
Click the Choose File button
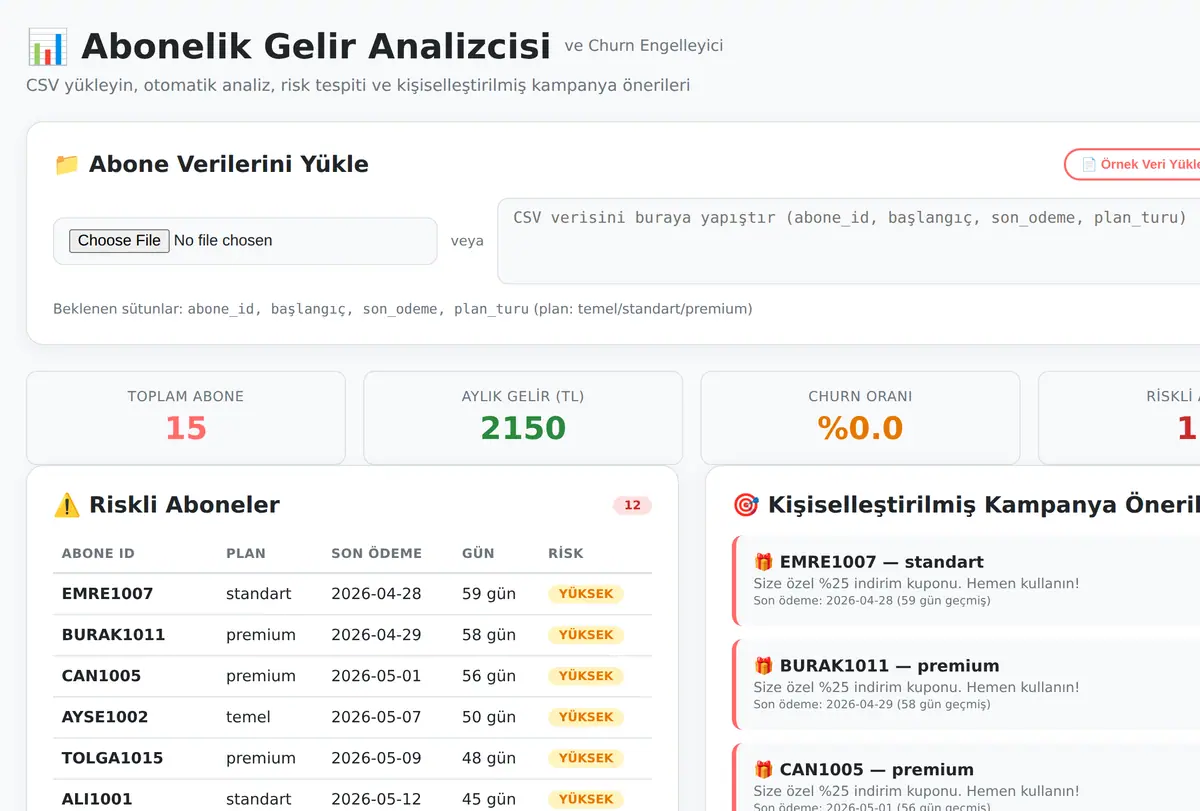119,240
